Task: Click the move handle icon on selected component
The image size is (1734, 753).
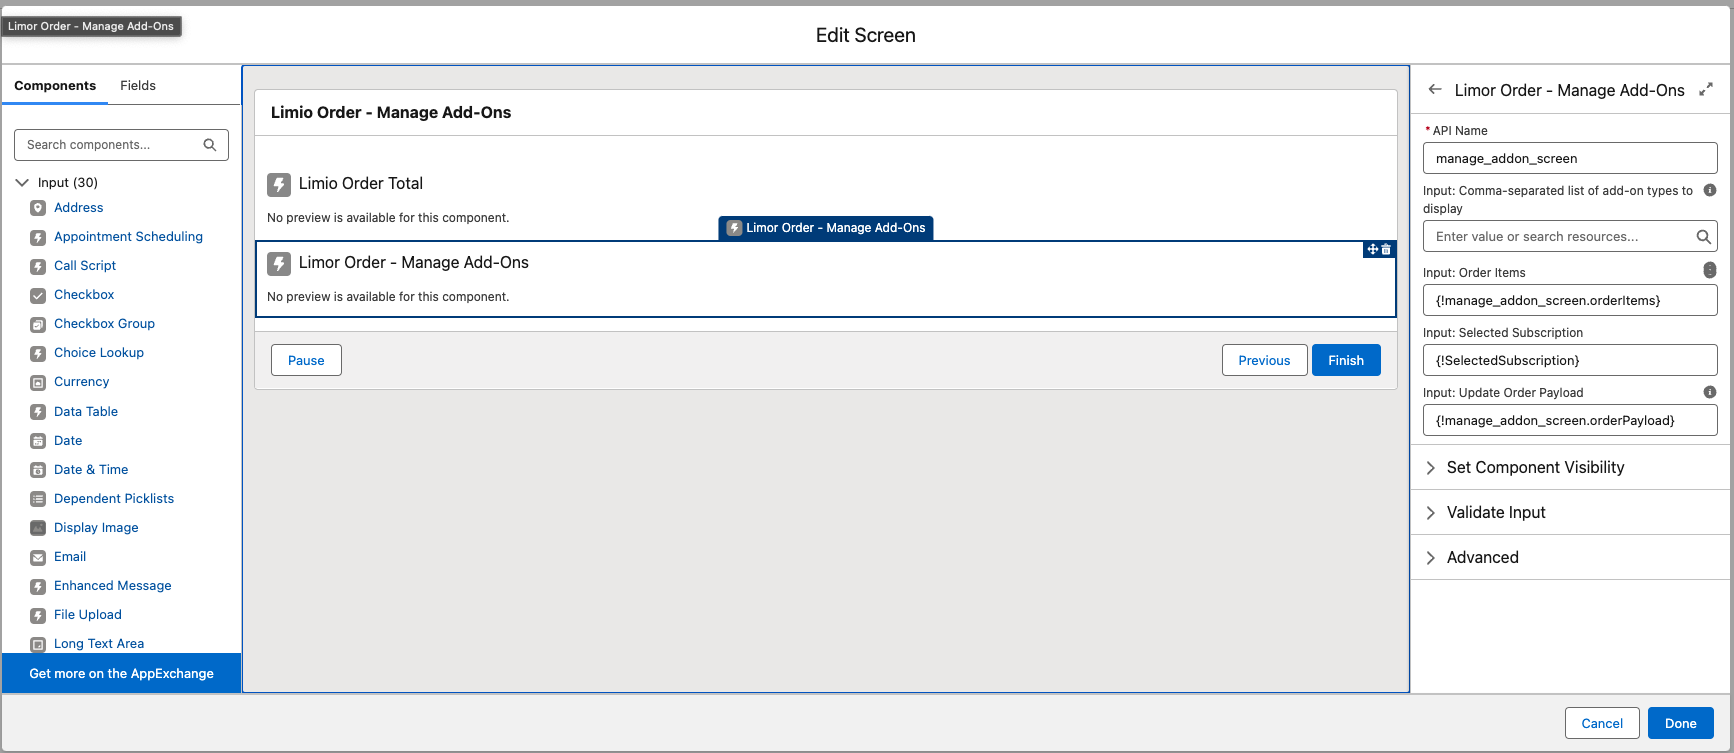Action: [1372, 250]
